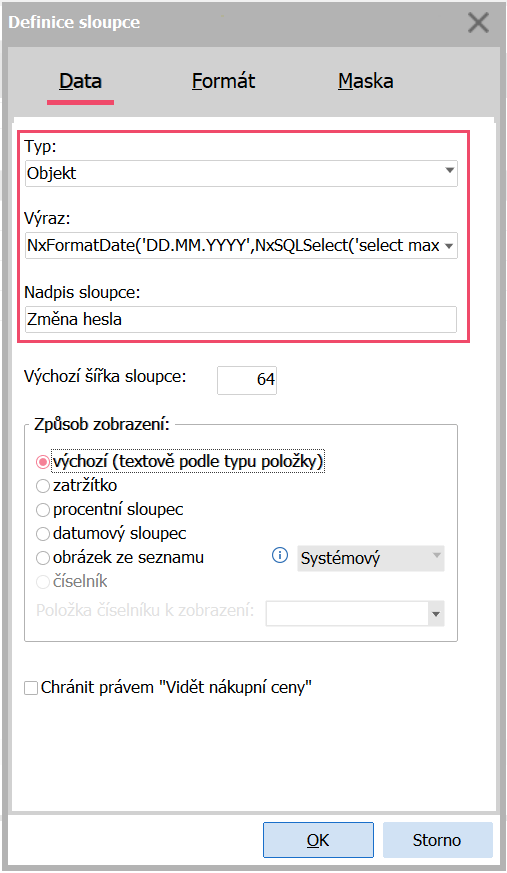
Task: Switch to the Formát tab
Action: (x=223, y=81)
